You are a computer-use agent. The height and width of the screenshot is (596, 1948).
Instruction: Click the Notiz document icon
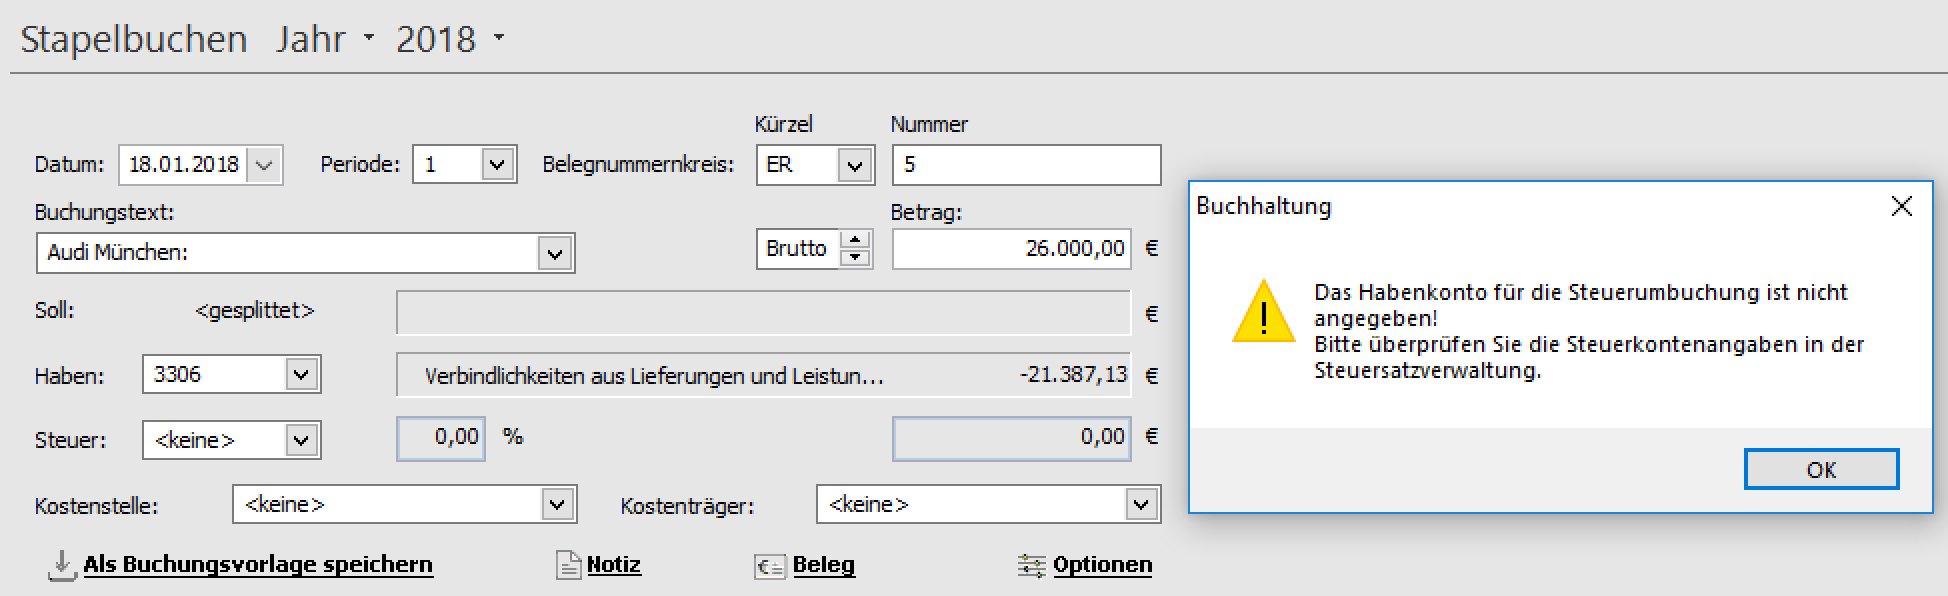point(568,566)
